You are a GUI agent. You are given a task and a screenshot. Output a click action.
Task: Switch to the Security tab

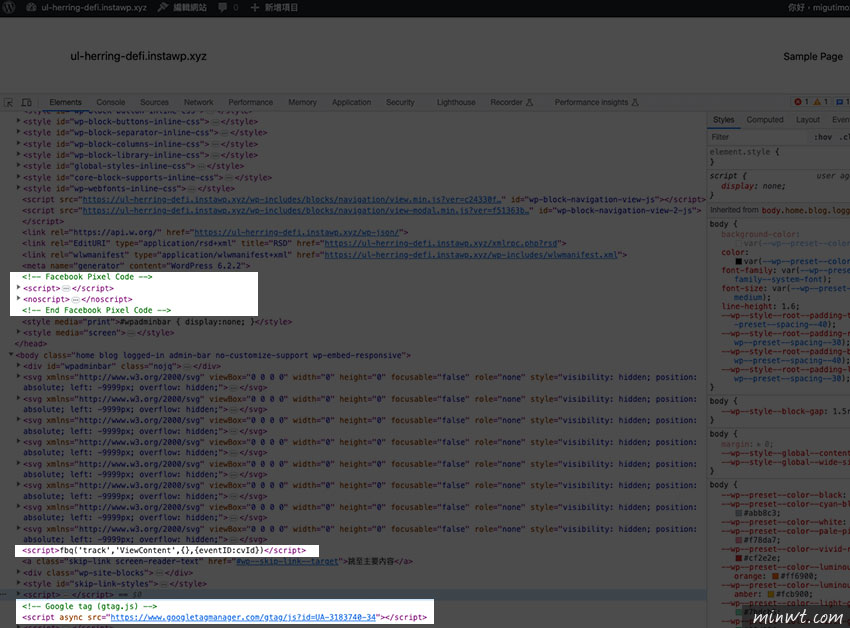[400, 102]
